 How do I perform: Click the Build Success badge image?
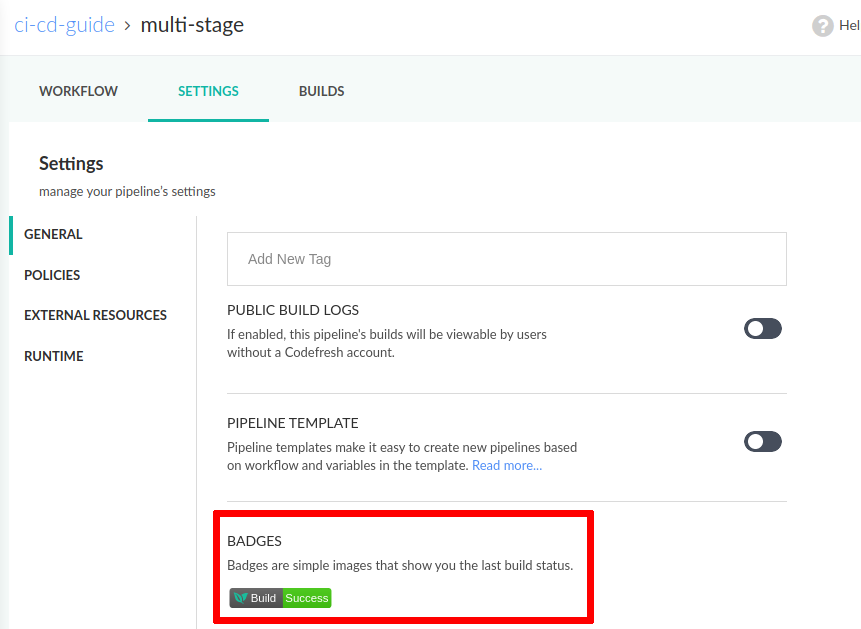click(x=281, y=598)
